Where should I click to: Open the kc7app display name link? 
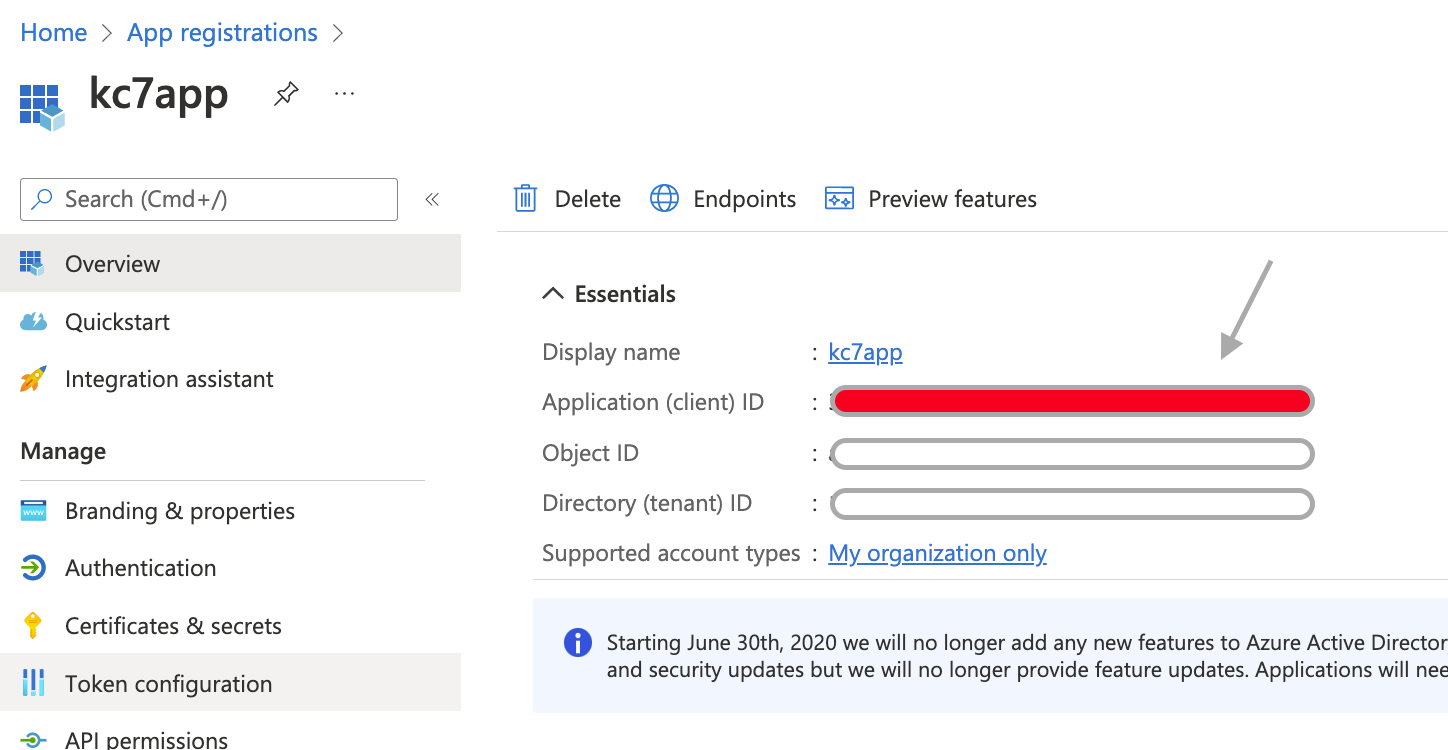[x=866, y=352]
